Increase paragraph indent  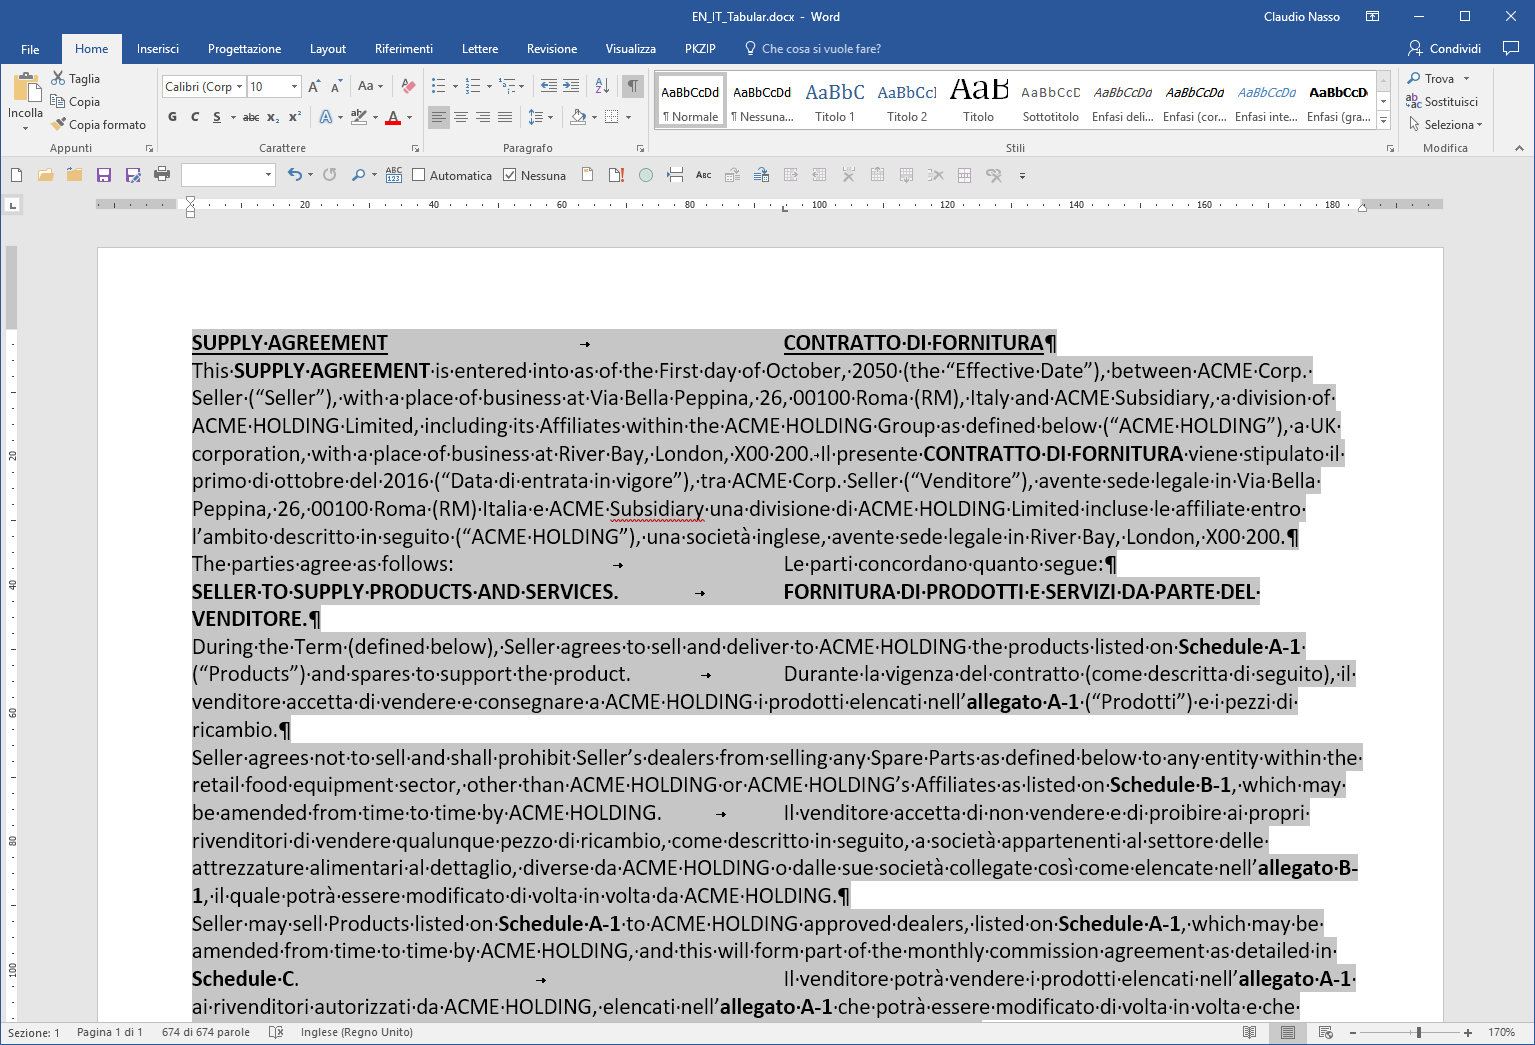pos(571,87)
